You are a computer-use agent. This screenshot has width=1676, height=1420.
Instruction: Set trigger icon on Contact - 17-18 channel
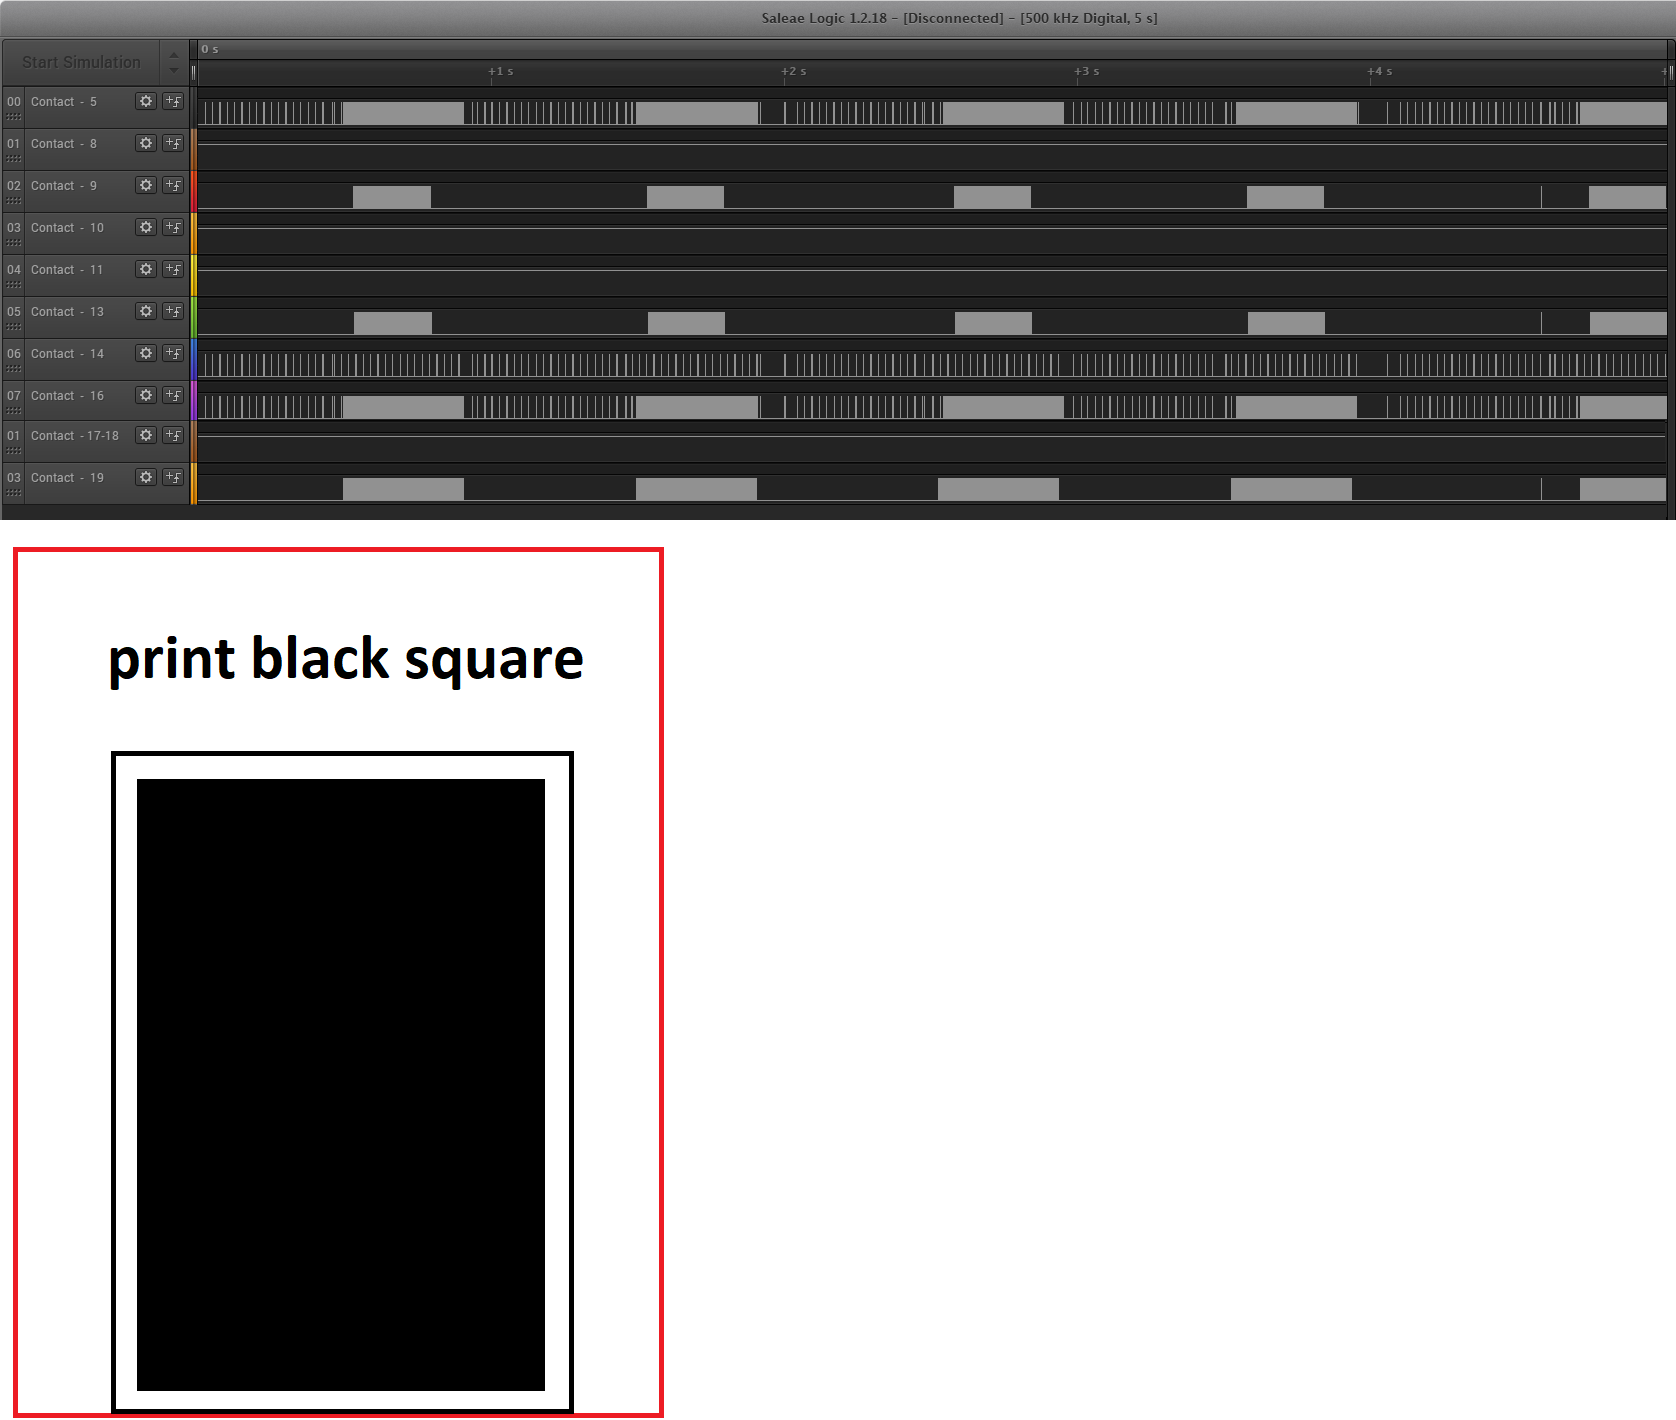[173, 435]
